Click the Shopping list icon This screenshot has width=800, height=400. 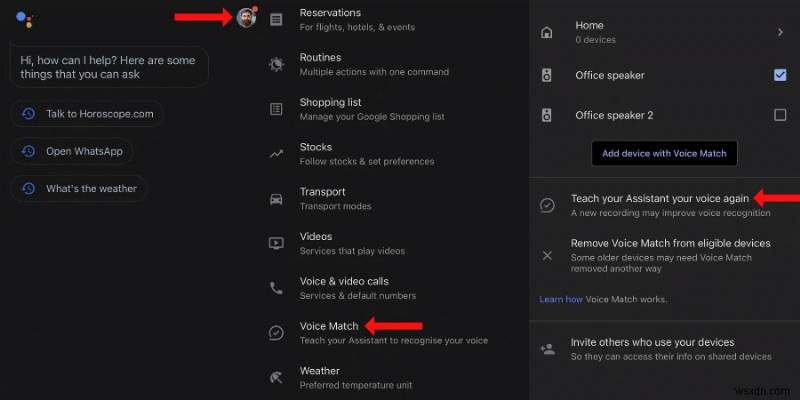[276, 108]
